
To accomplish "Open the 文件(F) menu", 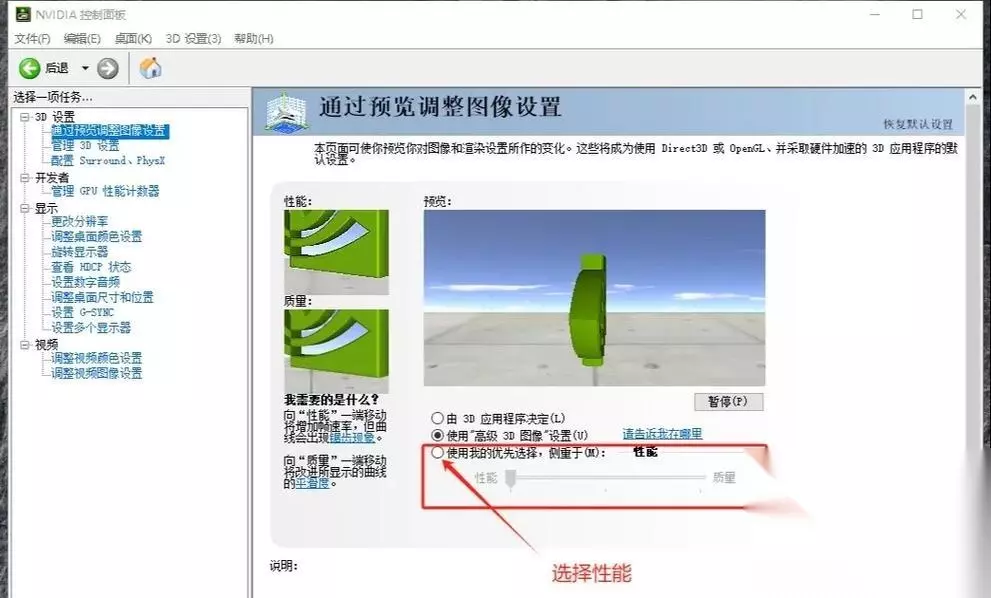I will (x=32, y=39).
